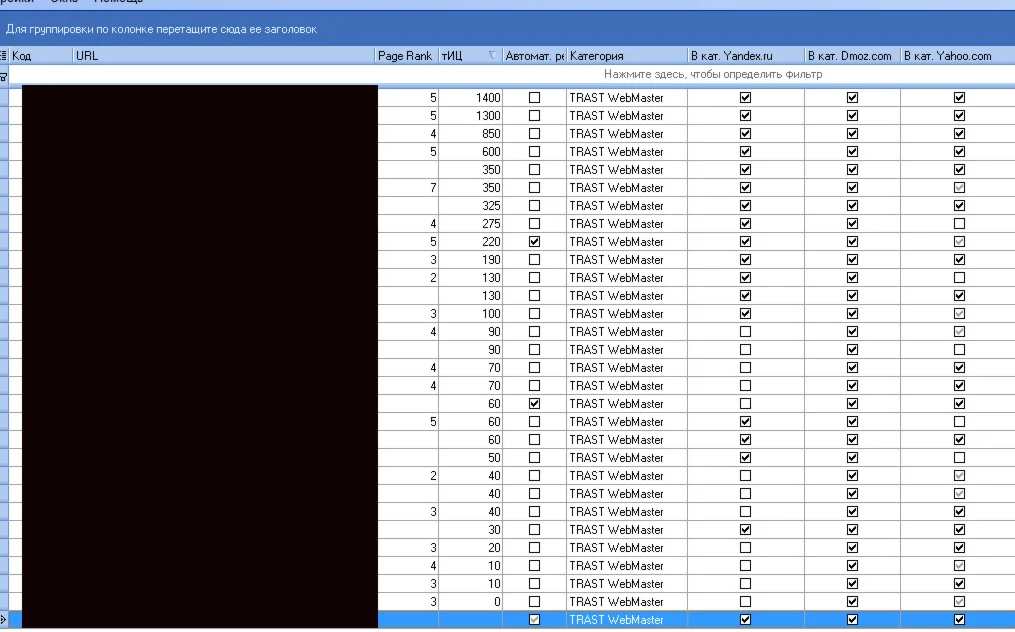The width and height of the screenshot is (1015, 632).
Task: Click the sort indicator on the тИЦ column
Action: [x=492, y=56]
